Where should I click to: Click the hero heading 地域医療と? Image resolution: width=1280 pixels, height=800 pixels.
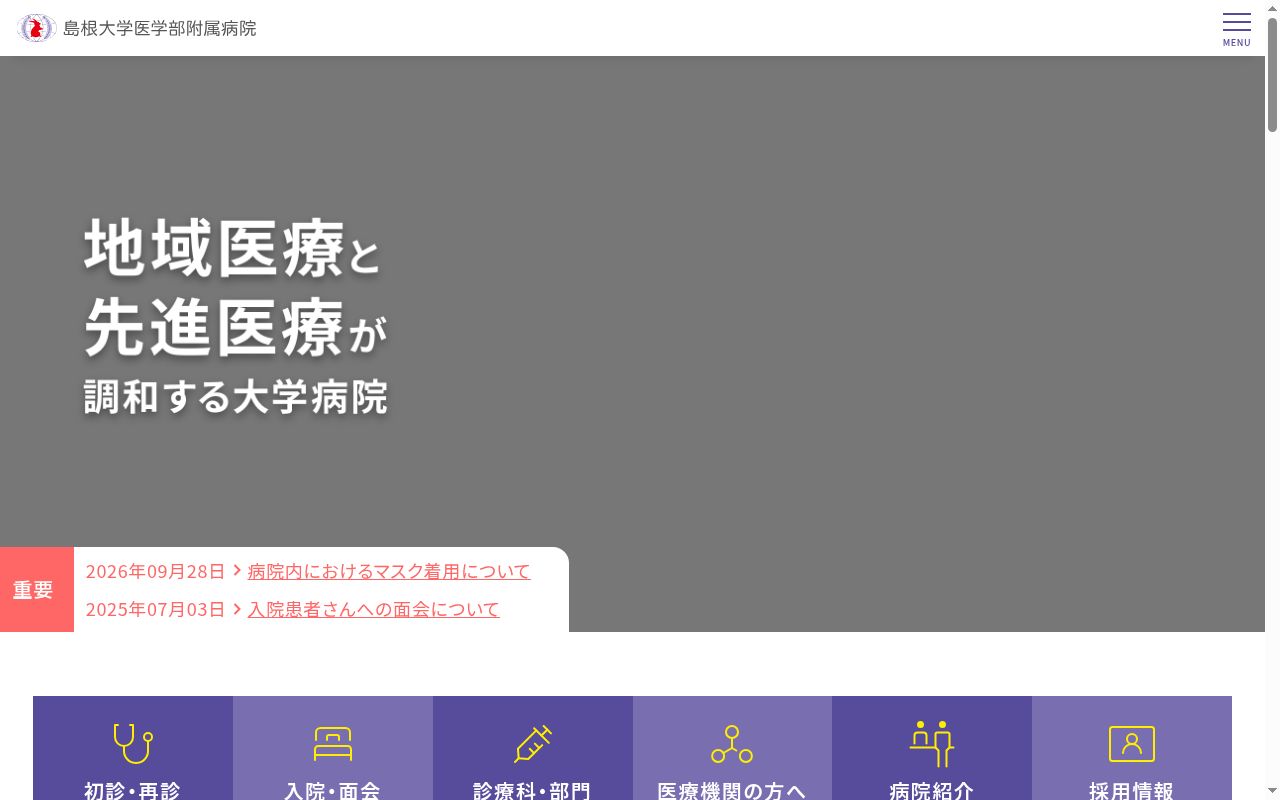point(233,248)
